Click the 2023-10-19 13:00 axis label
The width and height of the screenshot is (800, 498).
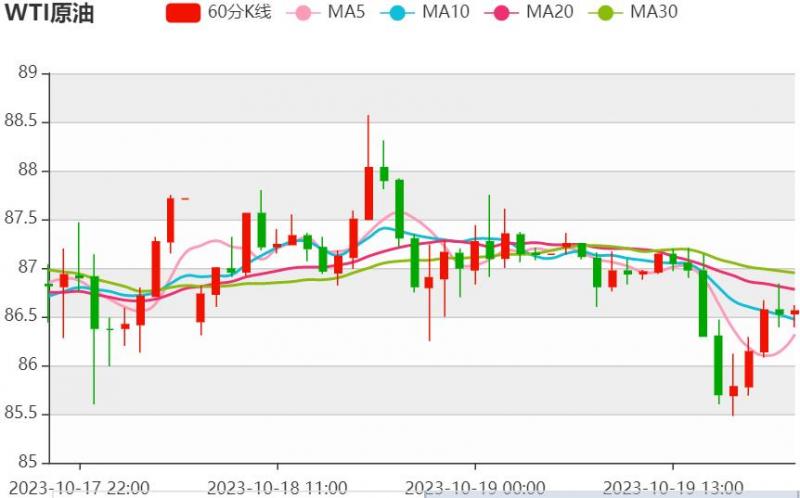[x=673, y=488]
